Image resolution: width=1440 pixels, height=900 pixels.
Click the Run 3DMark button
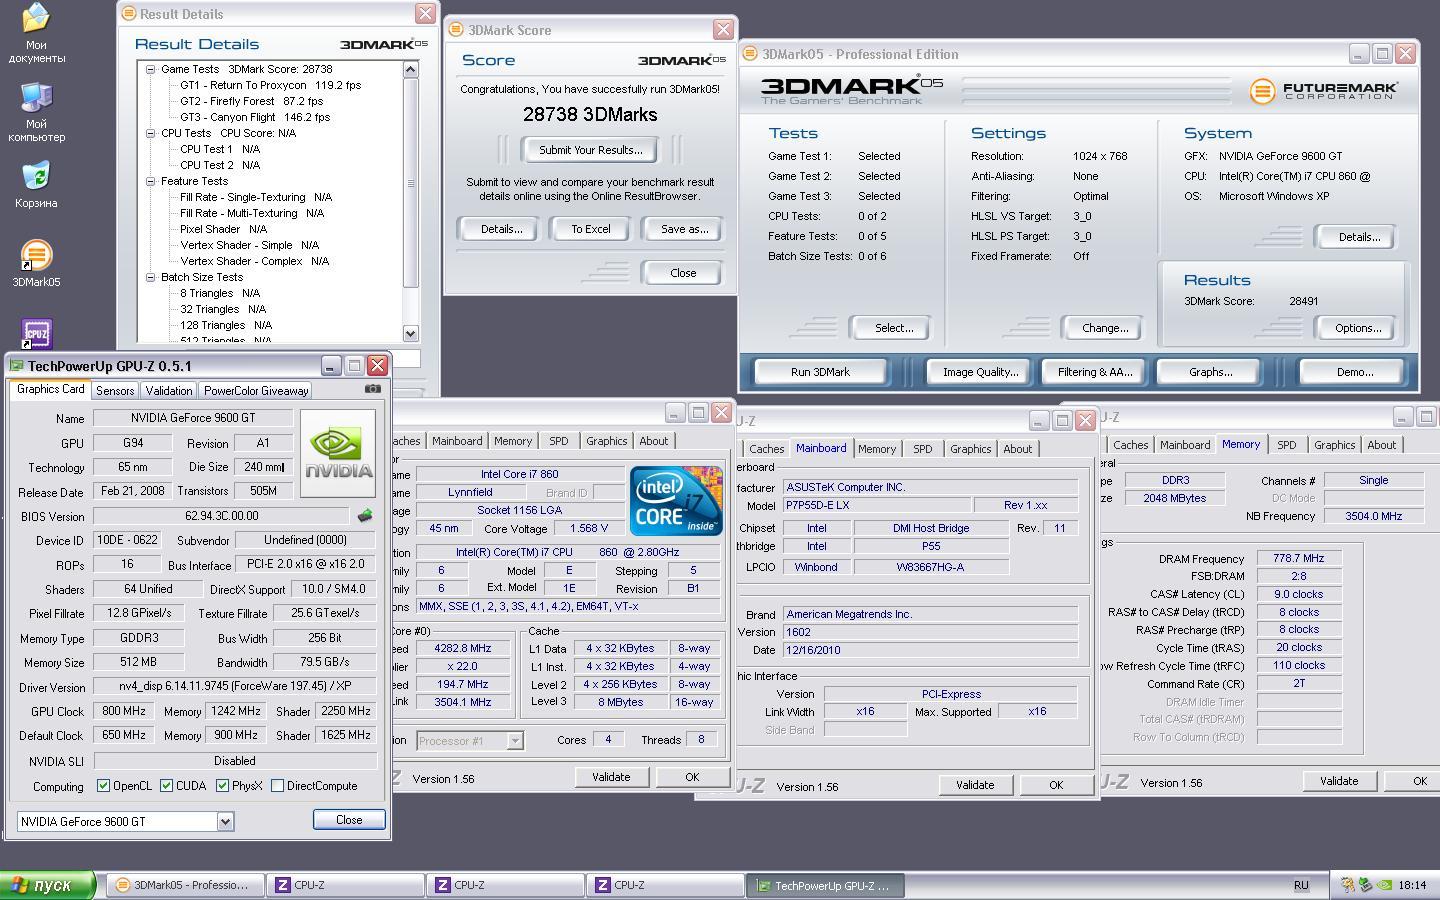click(x=820, y=372)
